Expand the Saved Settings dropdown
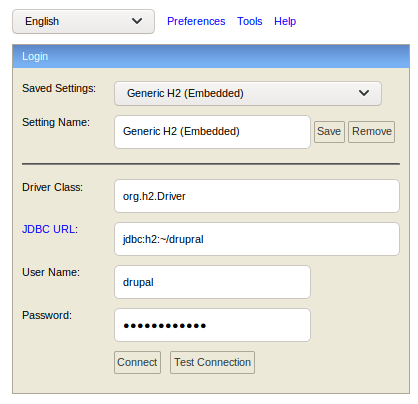The height and width of the screenshot is (404, 418). click(x=248, y=93)
